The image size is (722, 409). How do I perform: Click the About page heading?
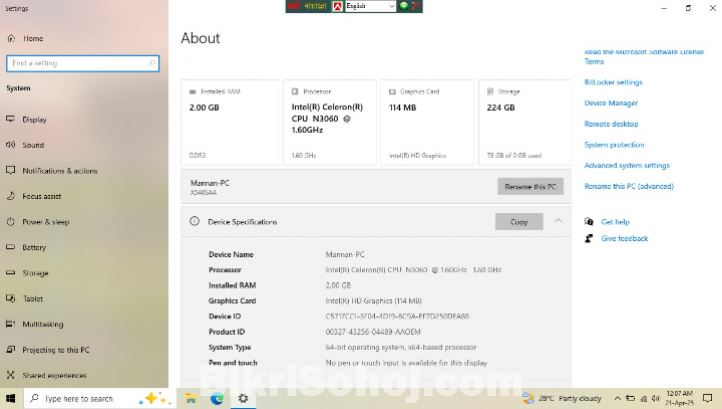[200, 38]
